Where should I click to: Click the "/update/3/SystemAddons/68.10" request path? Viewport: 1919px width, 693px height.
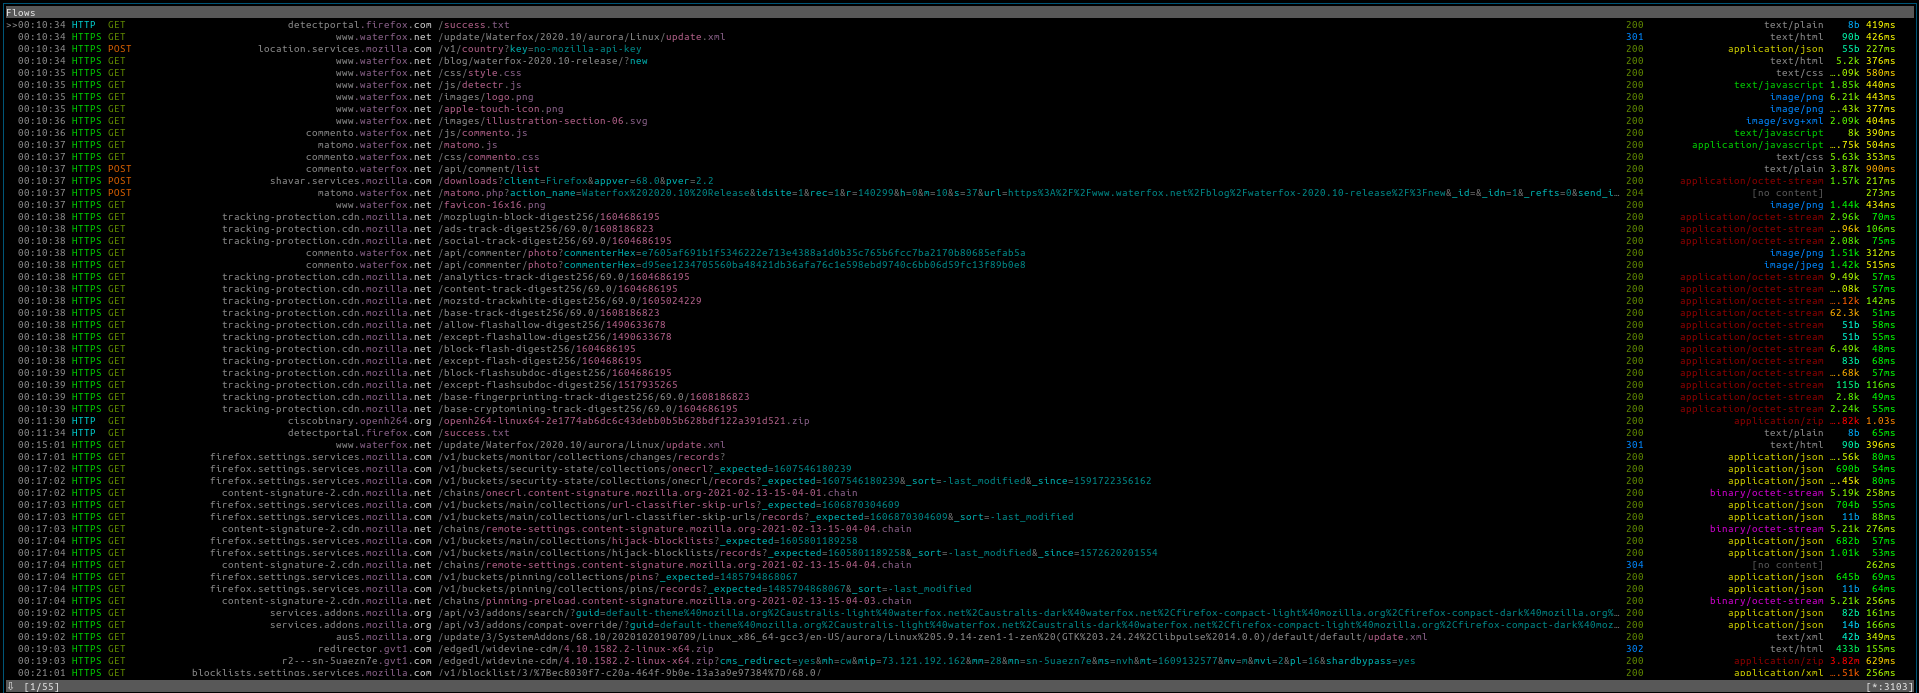[933, 637]
